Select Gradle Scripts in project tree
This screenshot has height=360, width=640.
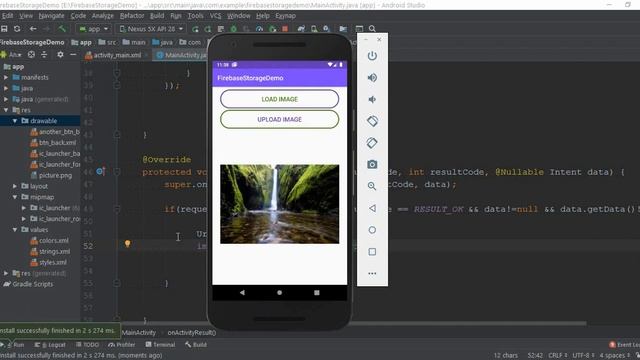(28, 284)
